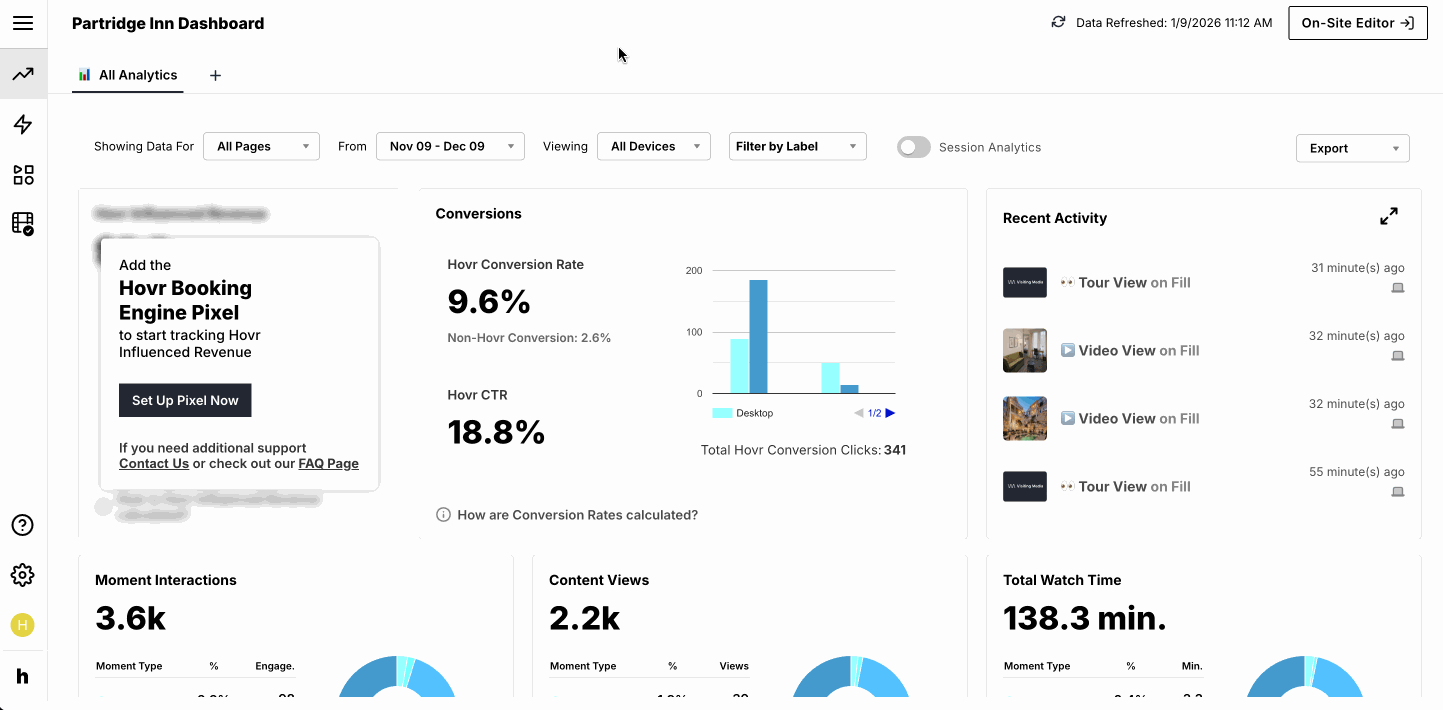The height and width of the screenshot is (710, 1443).
Task: Open the help question mark icon
Action: pos(22,525)
